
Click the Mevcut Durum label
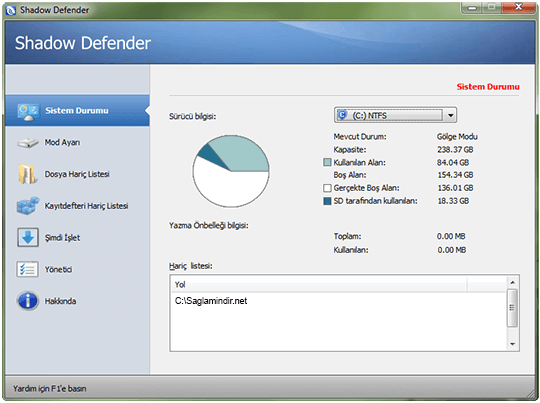click(x=360, y=137)
